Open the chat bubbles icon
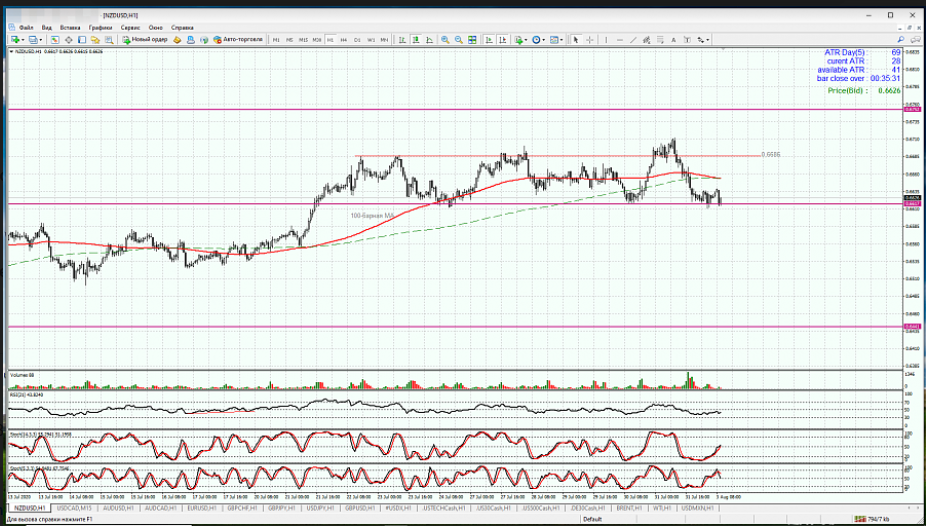Screen dimensions: 926x526 point(914,40)
